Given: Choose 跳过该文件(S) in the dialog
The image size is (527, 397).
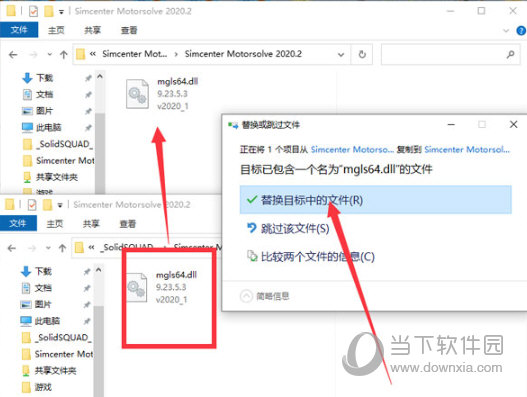Looking at the screenshot, I should [295, 229].
